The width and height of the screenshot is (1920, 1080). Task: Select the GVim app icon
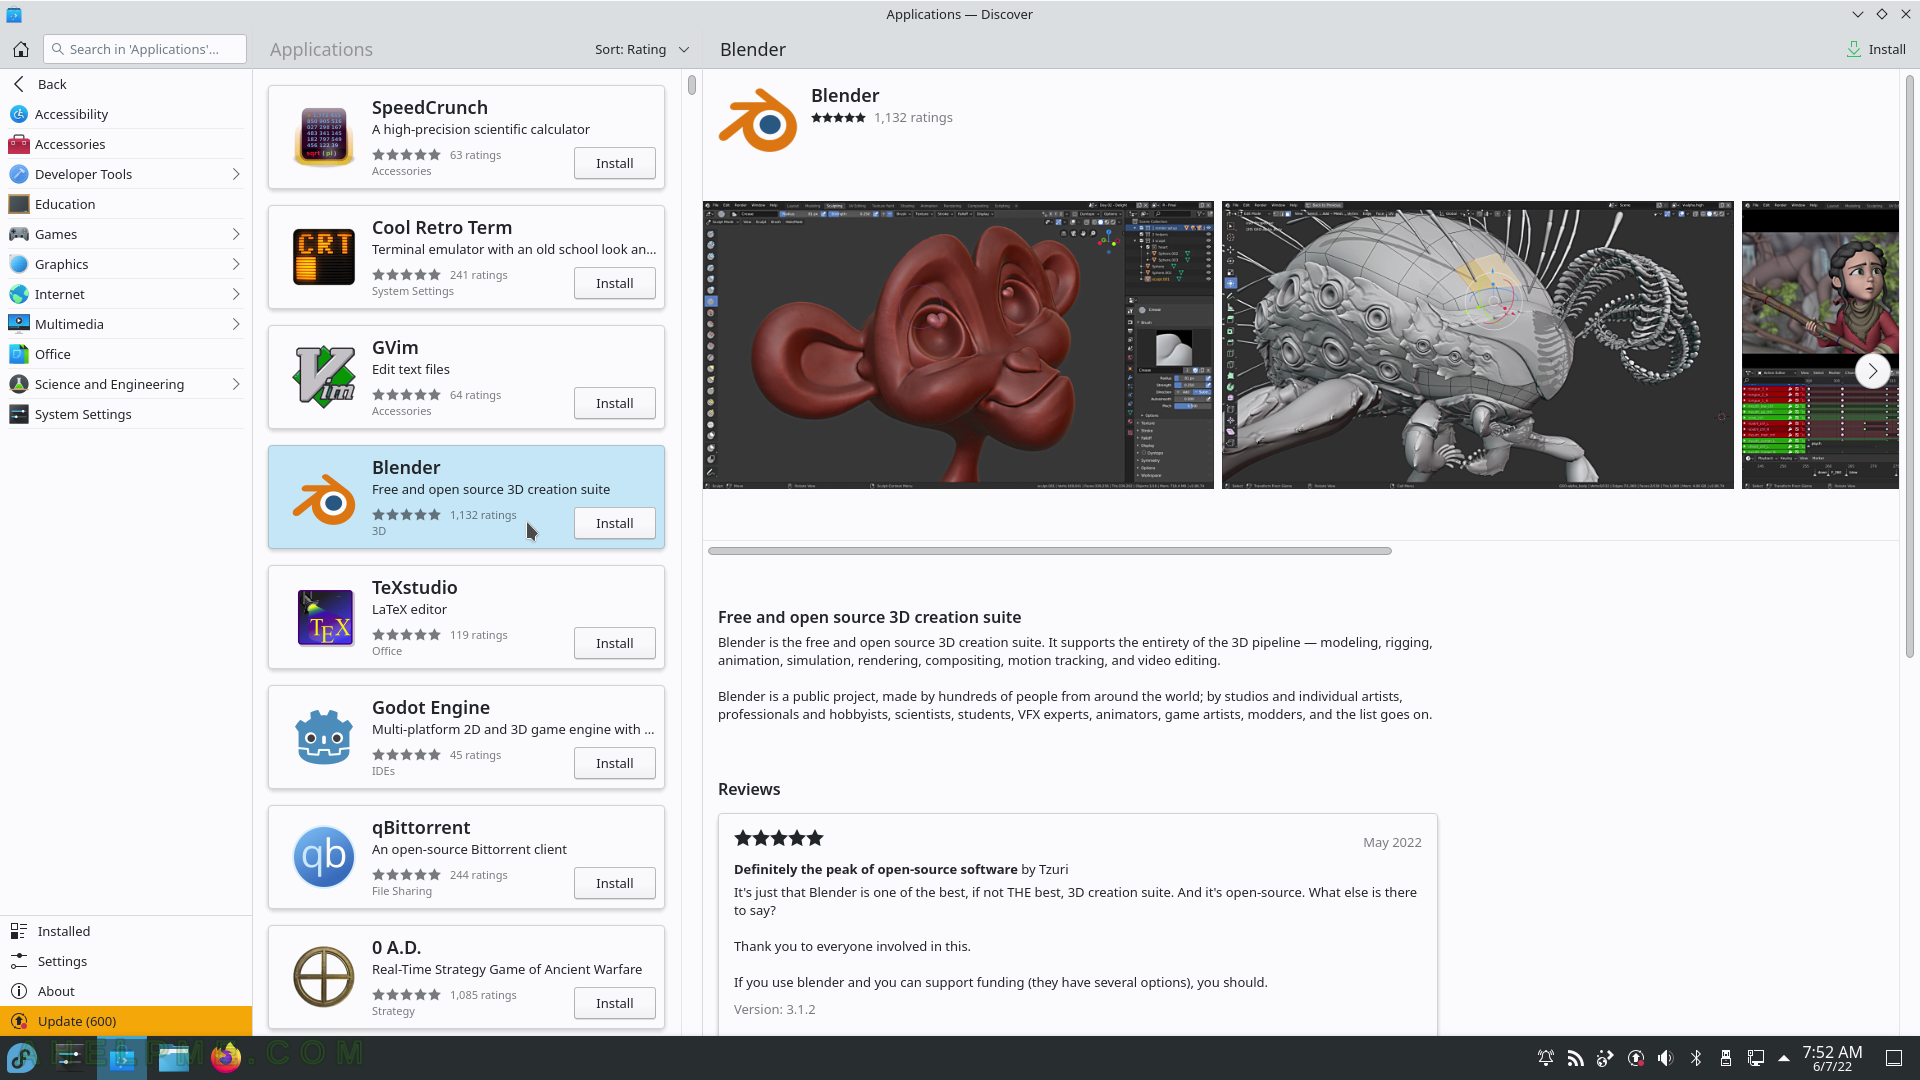(x=324, y=377)
